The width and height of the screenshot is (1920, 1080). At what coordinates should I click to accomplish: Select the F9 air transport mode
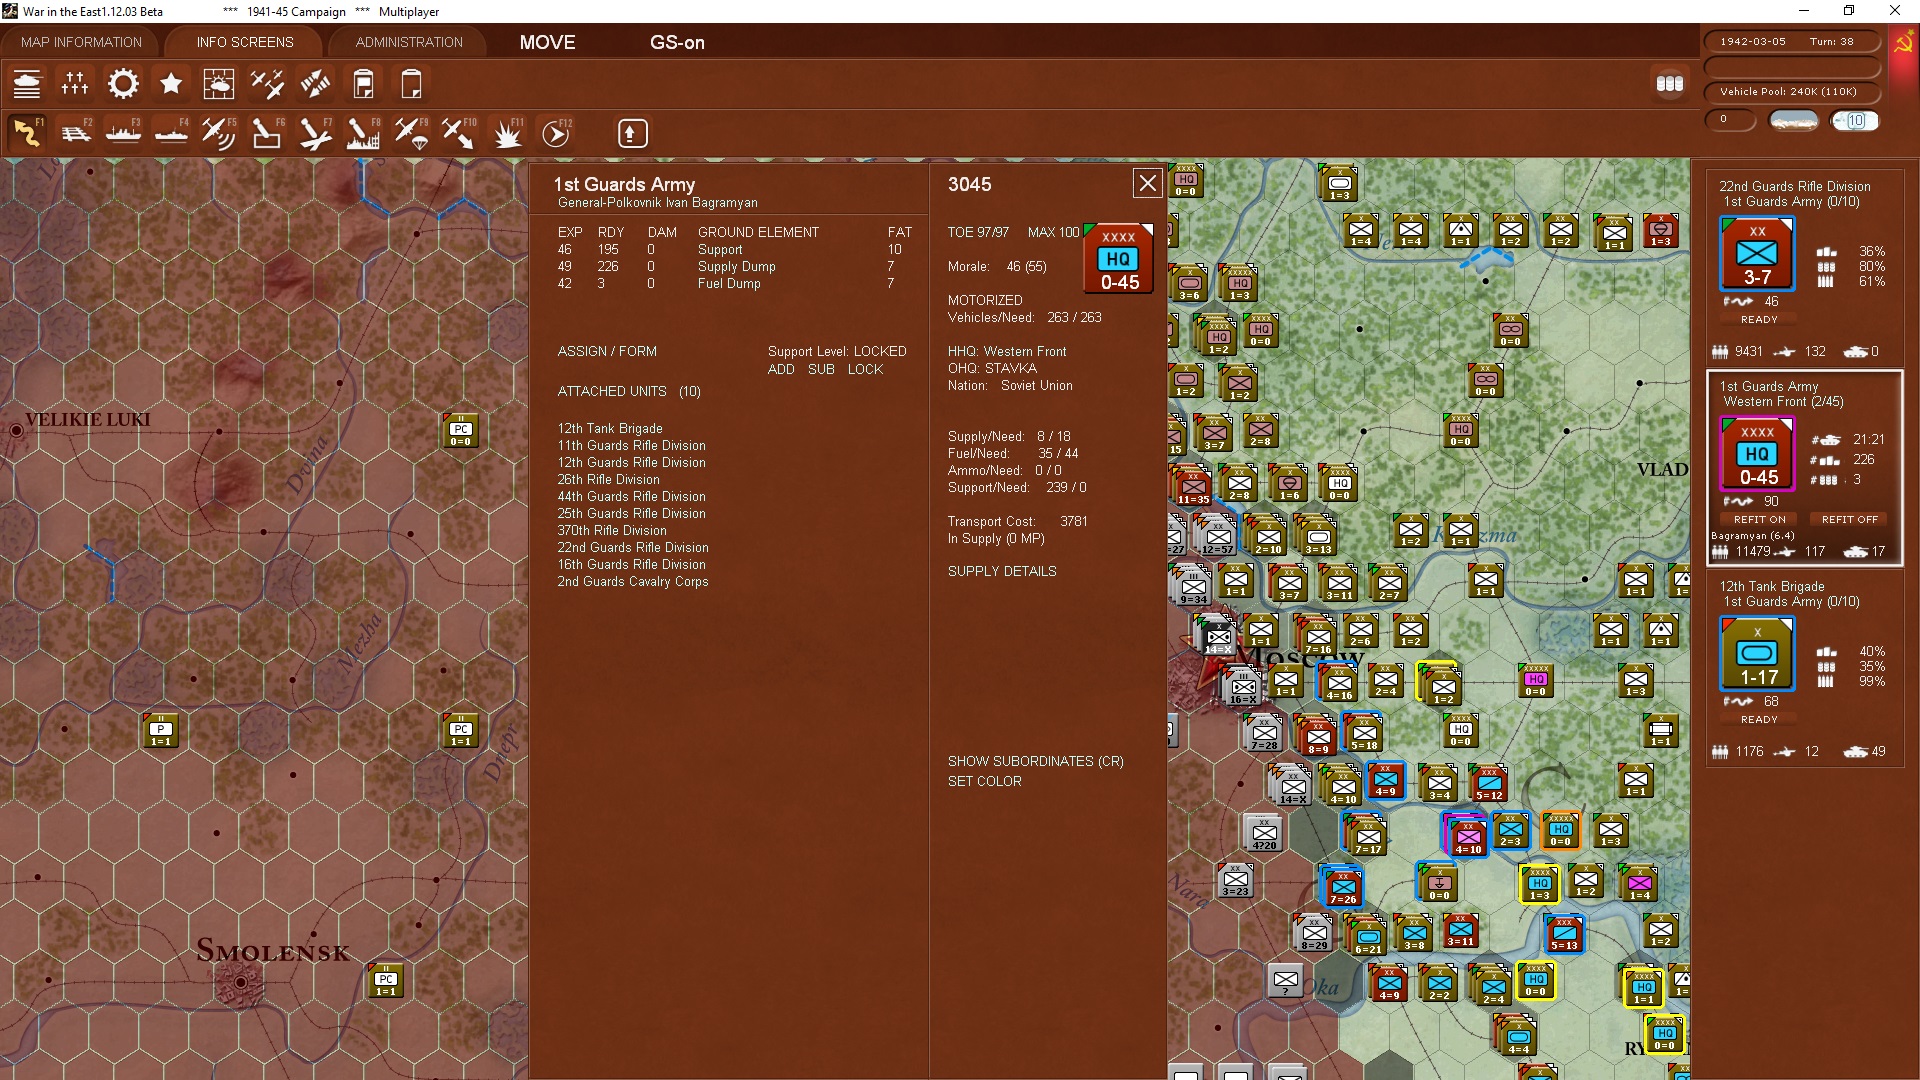[411, 133]
